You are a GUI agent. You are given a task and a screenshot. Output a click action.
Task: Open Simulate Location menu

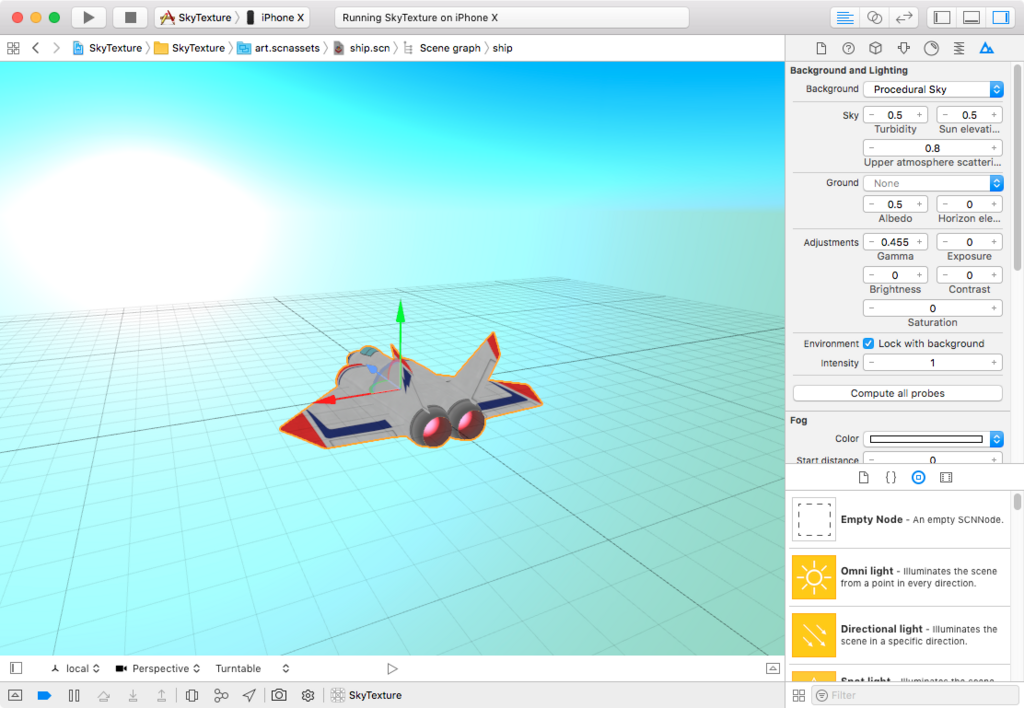[249, 696]
